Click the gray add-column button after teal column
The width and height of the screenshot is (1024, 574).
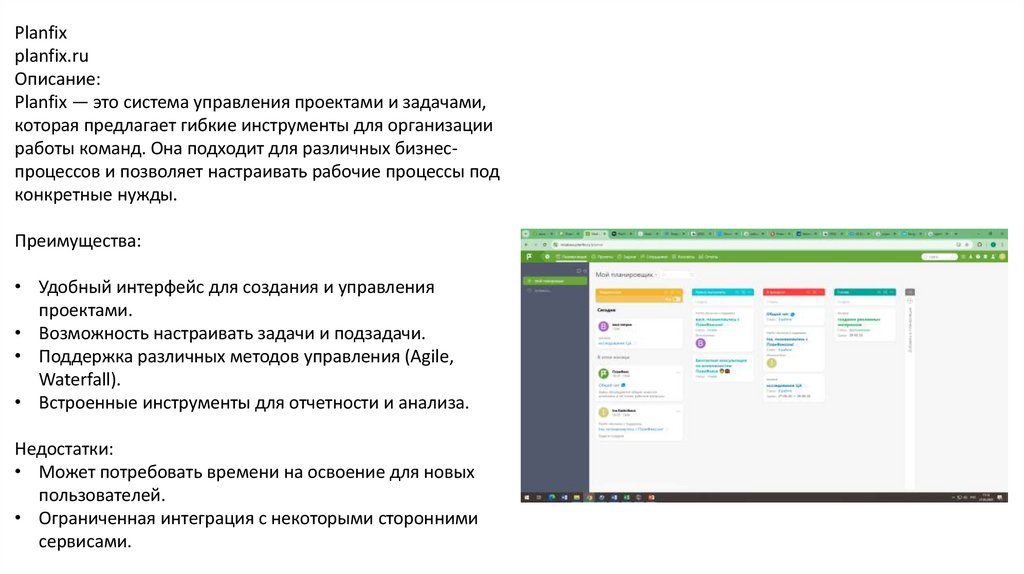pyautogui.click(x=910, y=292)
